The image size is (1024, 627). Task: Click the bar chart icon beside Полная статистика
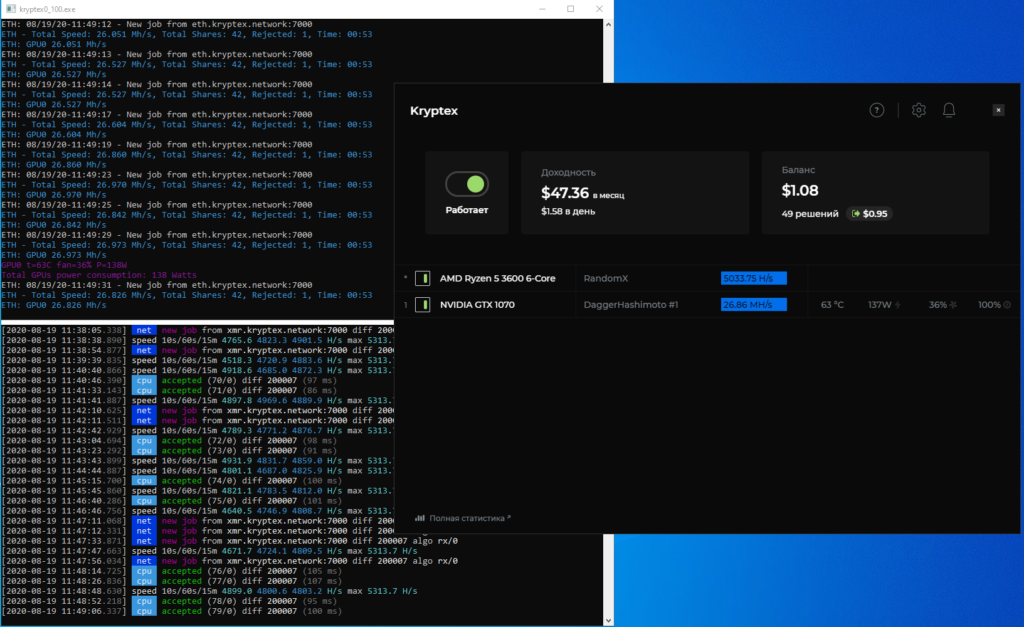[420, 518]
